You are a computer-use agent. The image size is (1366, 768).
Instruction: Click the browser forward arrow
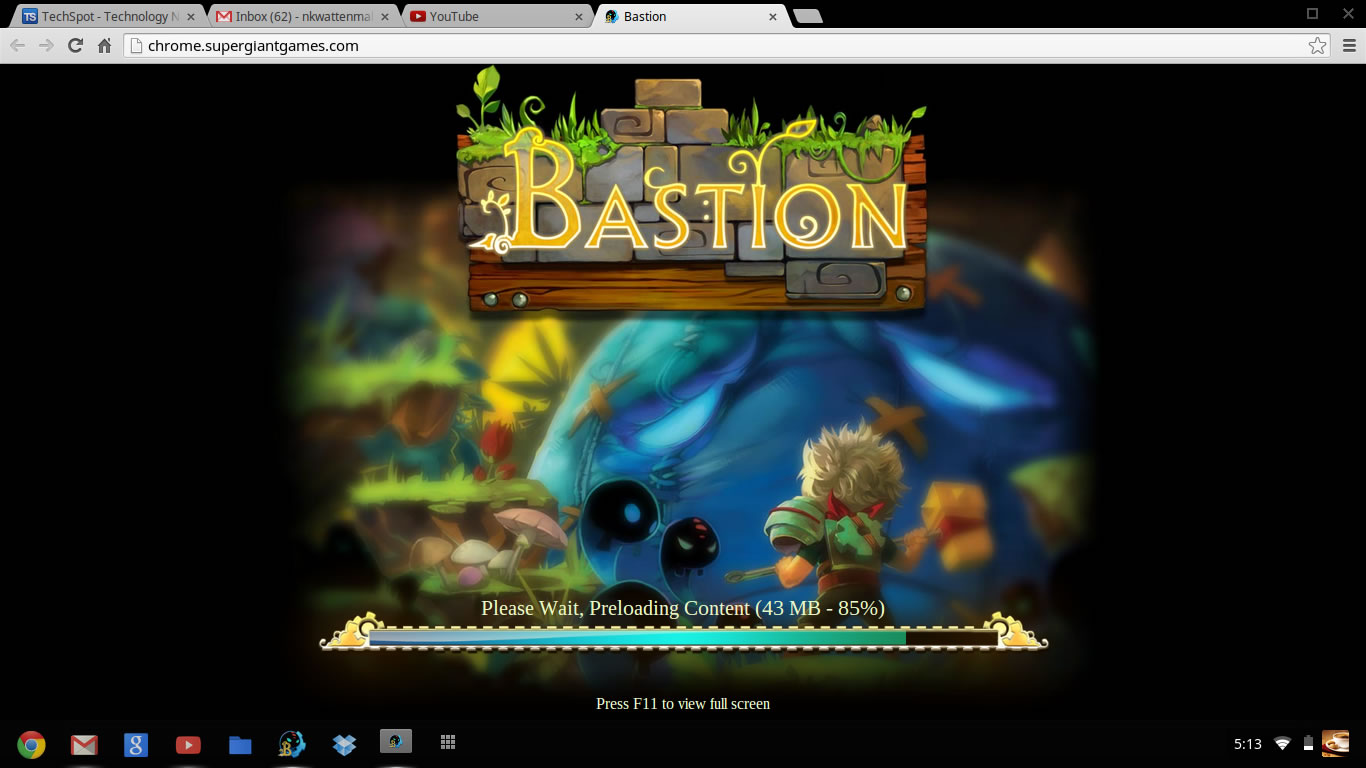(46, 45)
